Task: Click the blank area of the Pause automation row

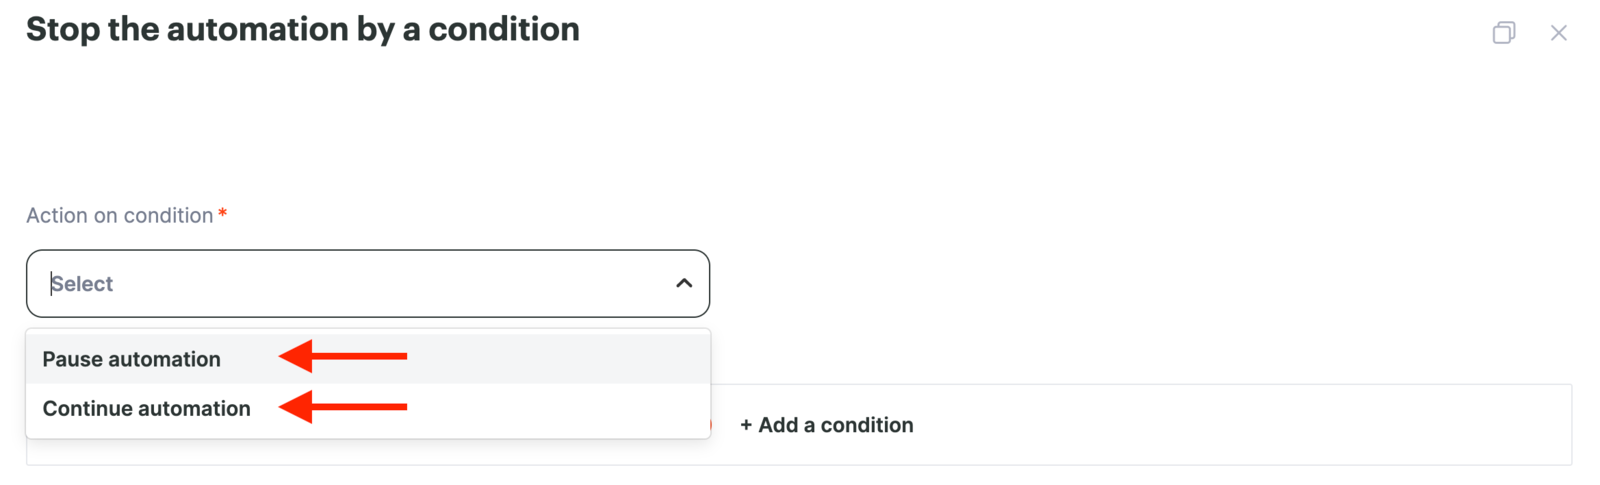Action: [560, 359]
